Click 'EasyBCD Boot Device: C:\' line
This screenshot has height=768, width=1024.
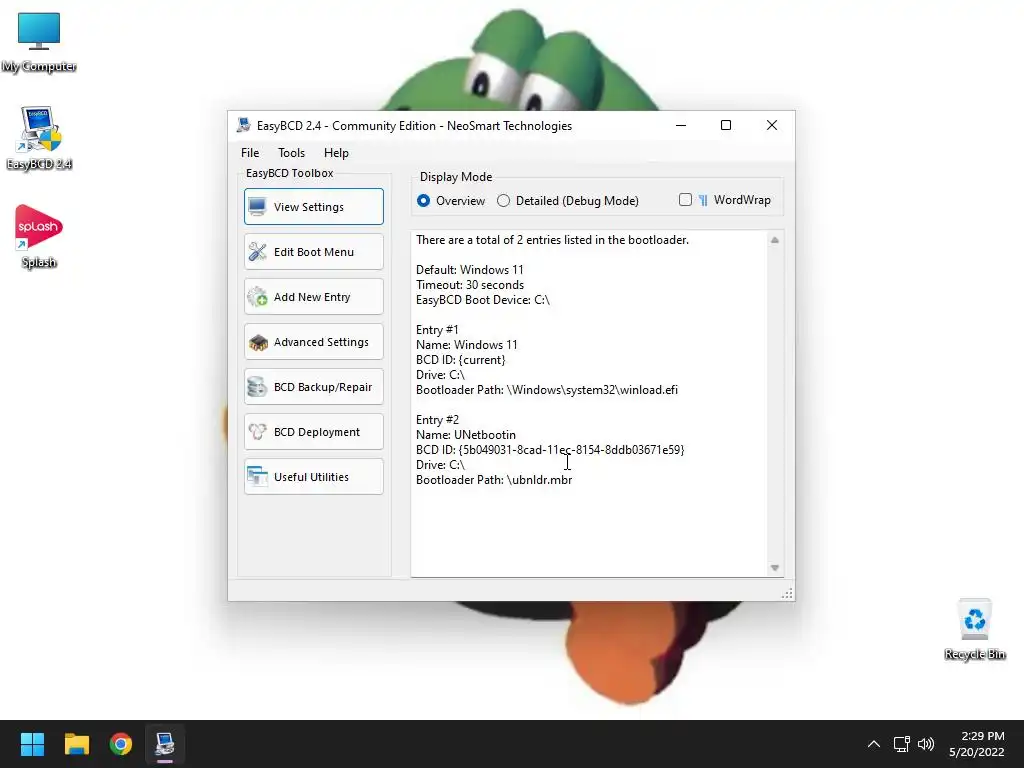pos(483,300)
